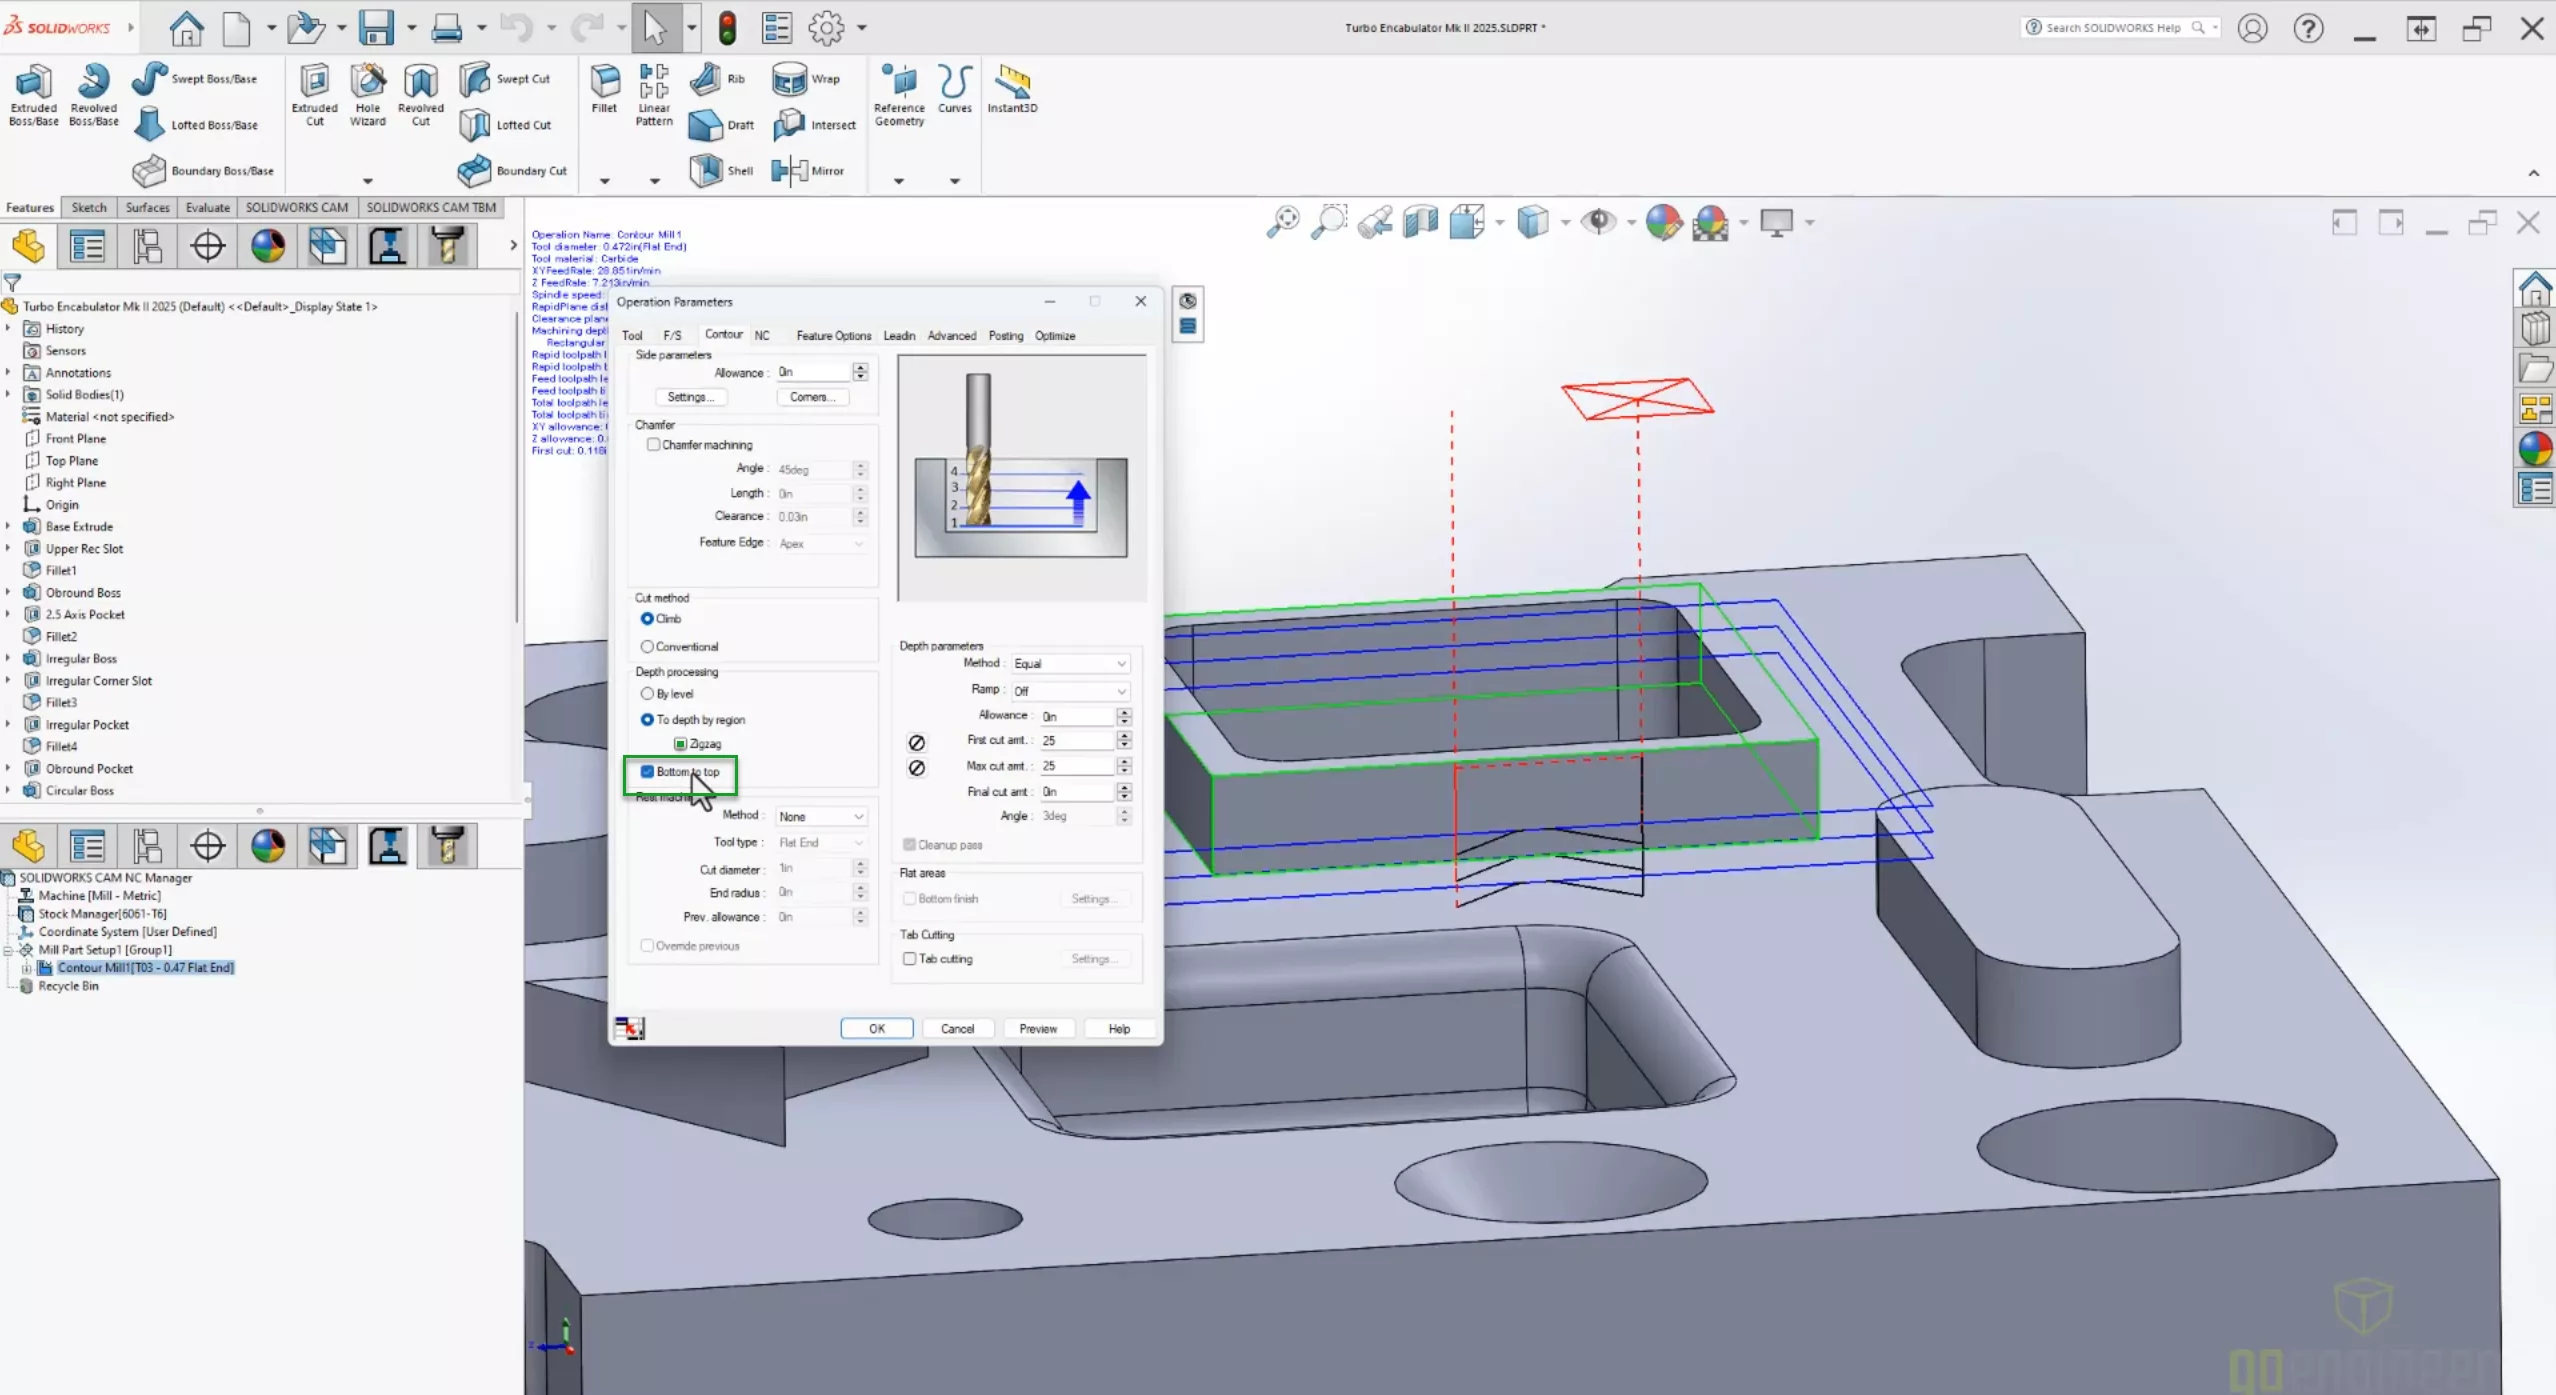Open the Side parameters Settings button

tap(691, 397)
